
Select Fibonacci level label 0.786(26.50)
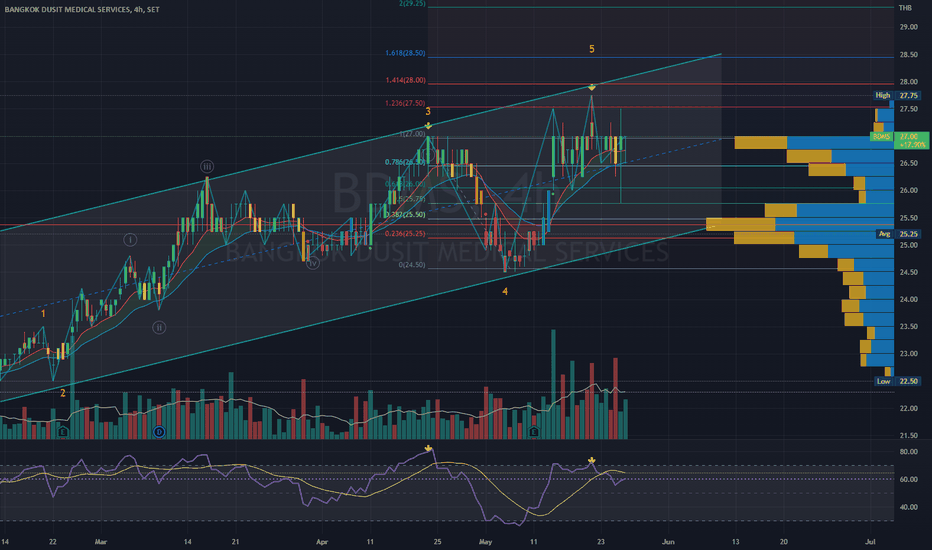405,162
